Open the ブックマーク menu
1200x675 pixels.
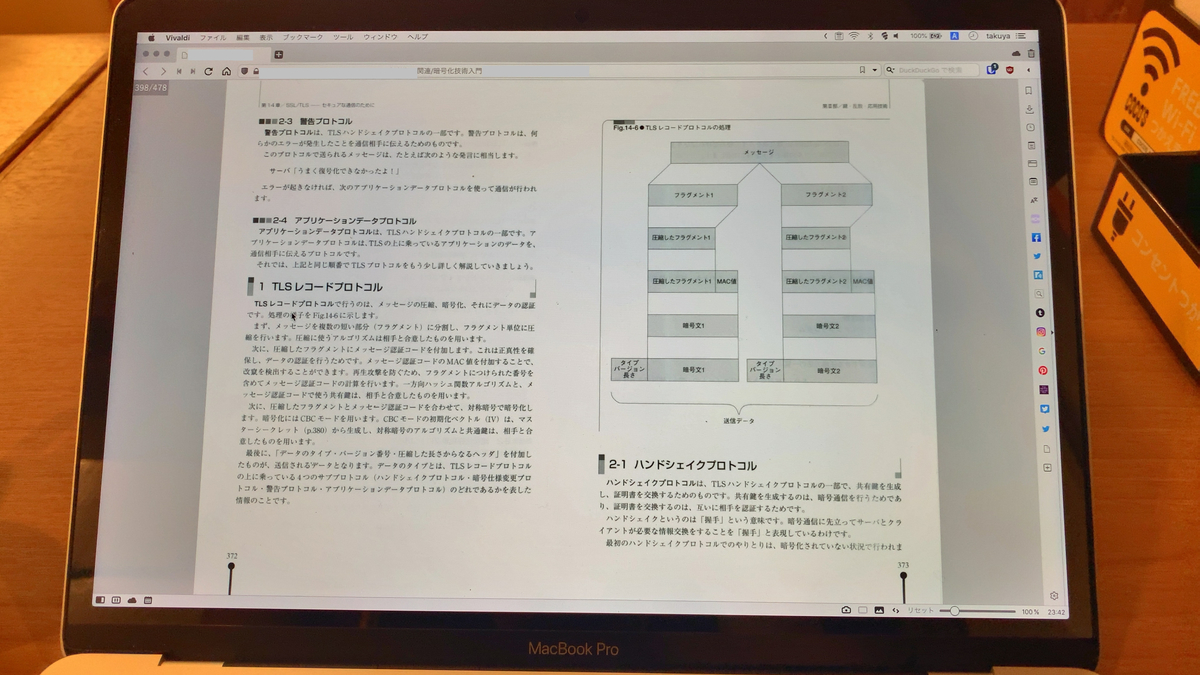tap(303, 37)
